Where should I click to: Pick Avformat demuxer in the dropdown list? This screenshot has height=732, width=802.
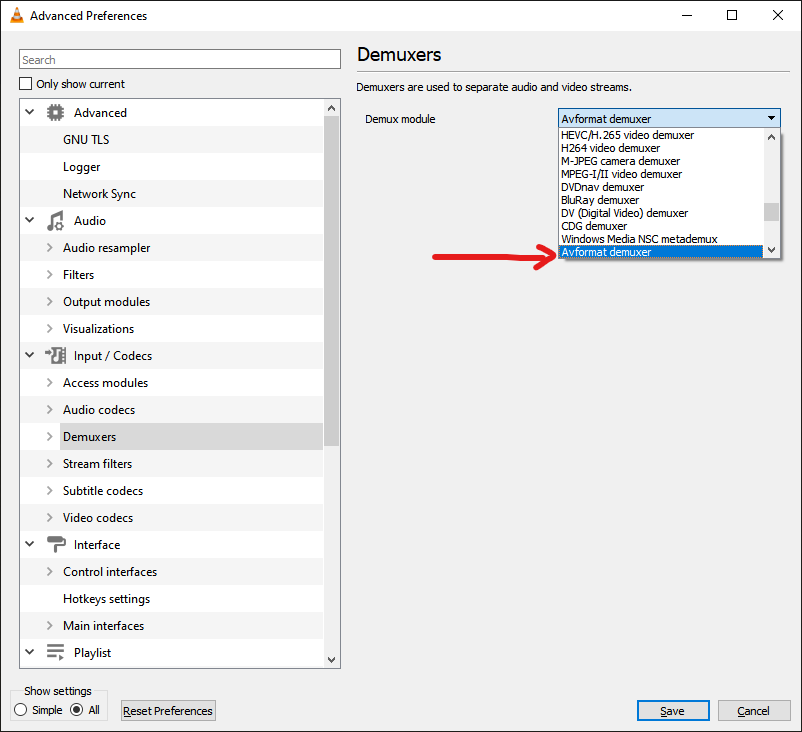606,252
